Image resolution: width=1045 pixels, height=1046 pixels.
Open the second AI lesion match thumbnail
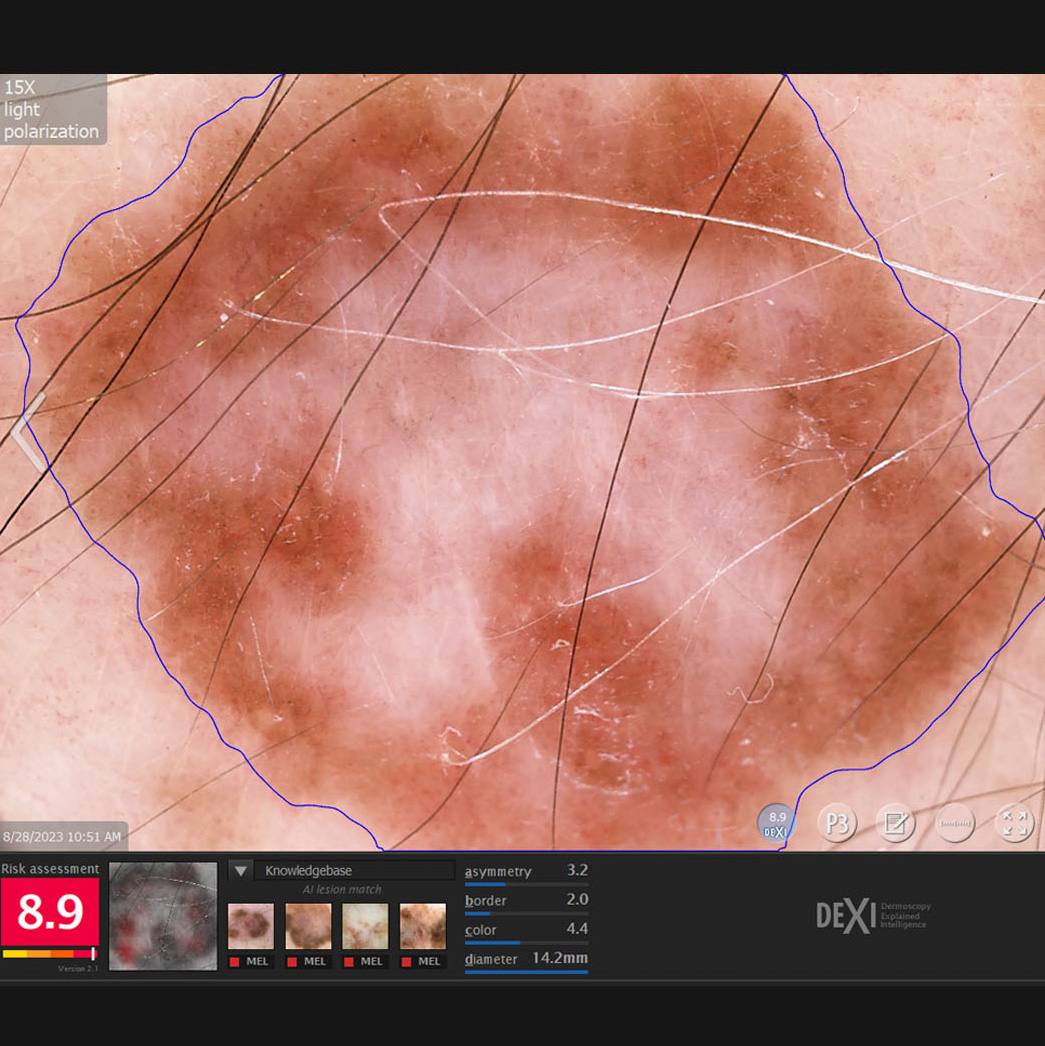308,926
